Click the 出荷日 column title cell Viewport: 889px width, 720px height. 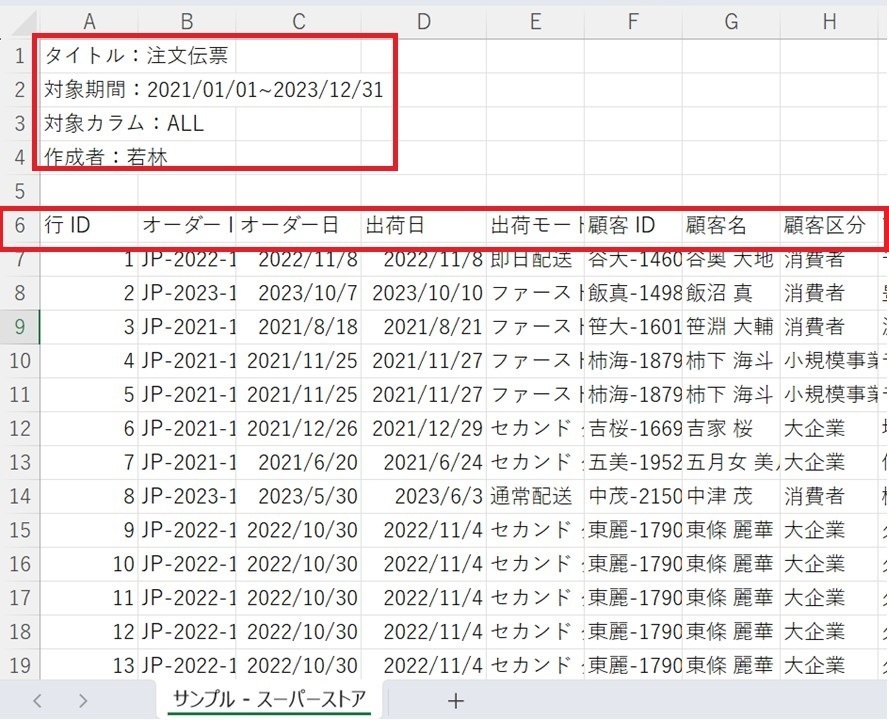(423, 226)
